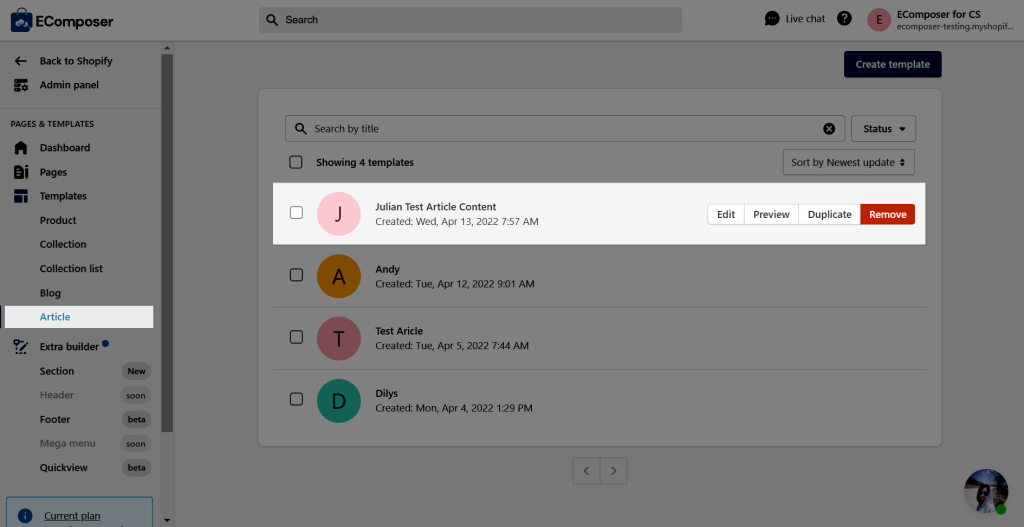1024x527 pixels.
Task: Click the EComposer for CS account avatar
Action: pos(879,20)
